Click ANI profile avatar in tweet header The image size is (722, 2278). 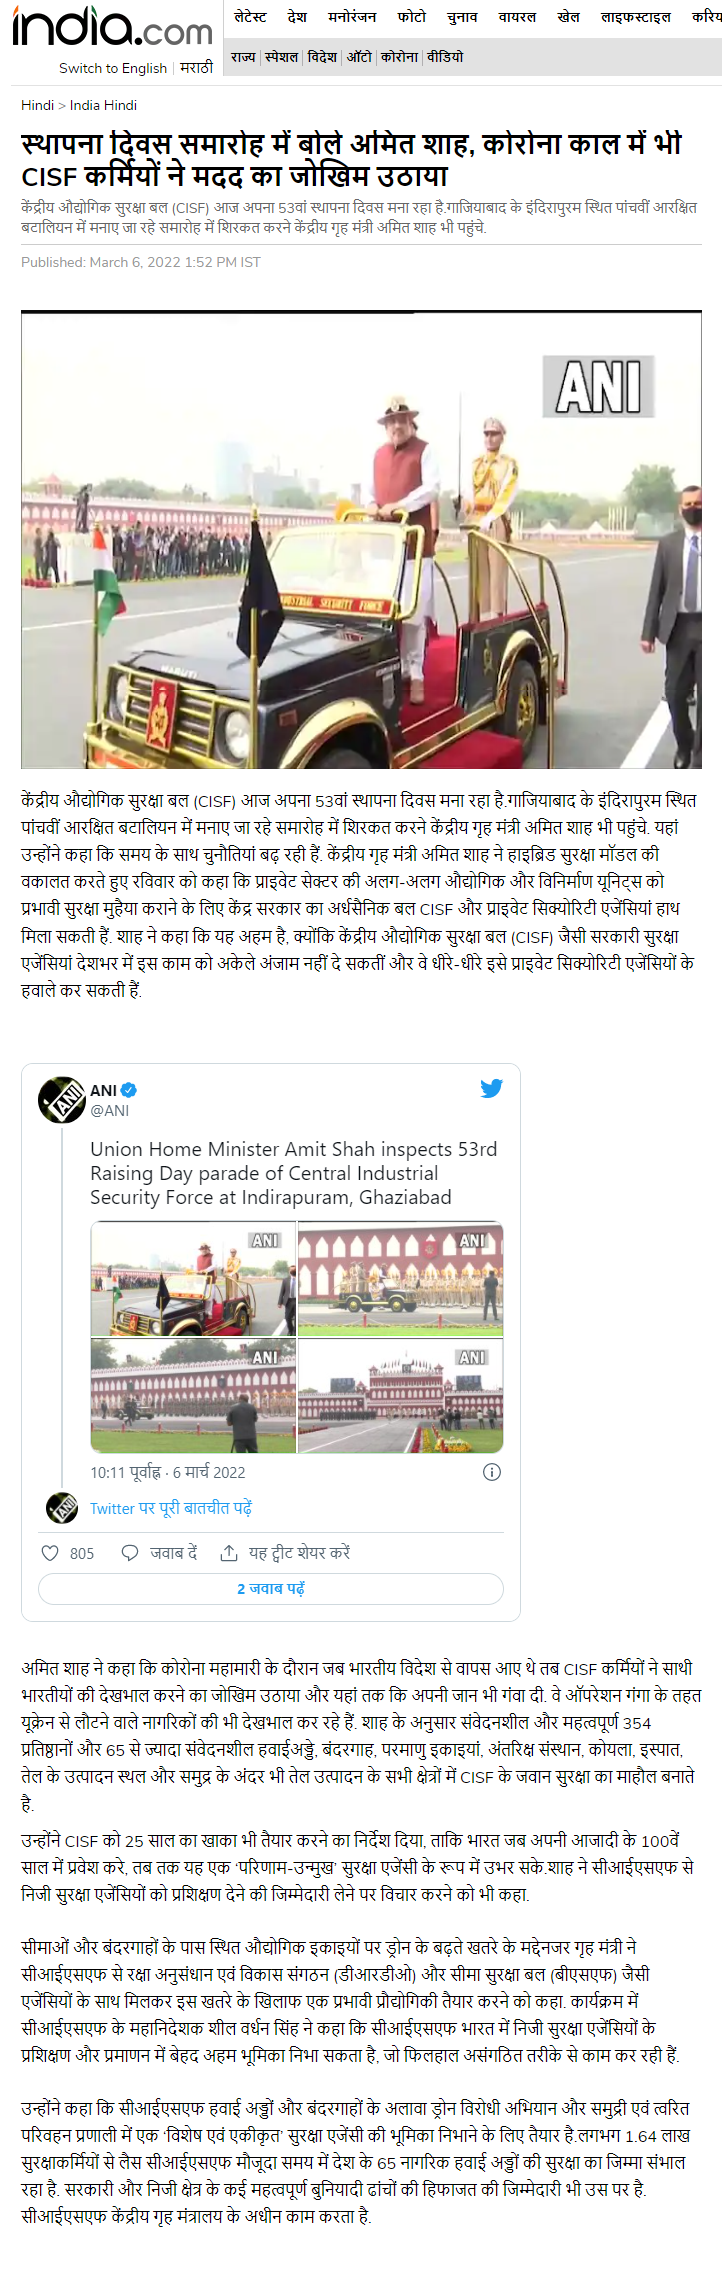click(x=62, y=1100)
